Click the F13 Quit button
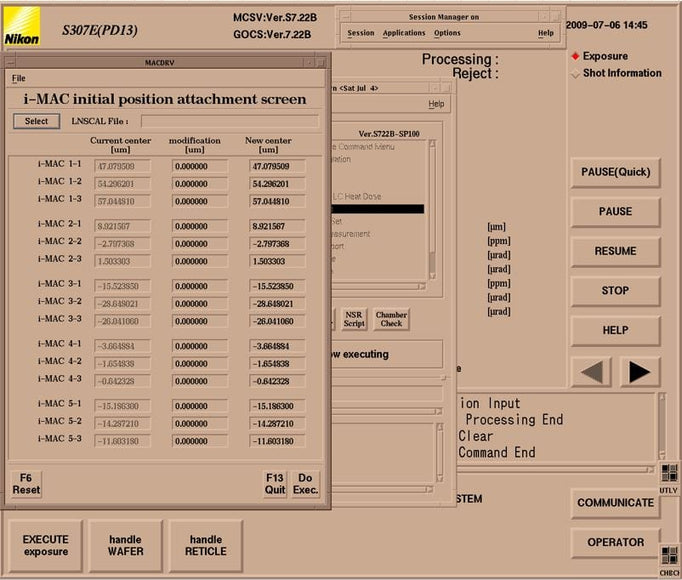Image resolution: width=682 pixels, height=580 pixels. pos(275,484)
